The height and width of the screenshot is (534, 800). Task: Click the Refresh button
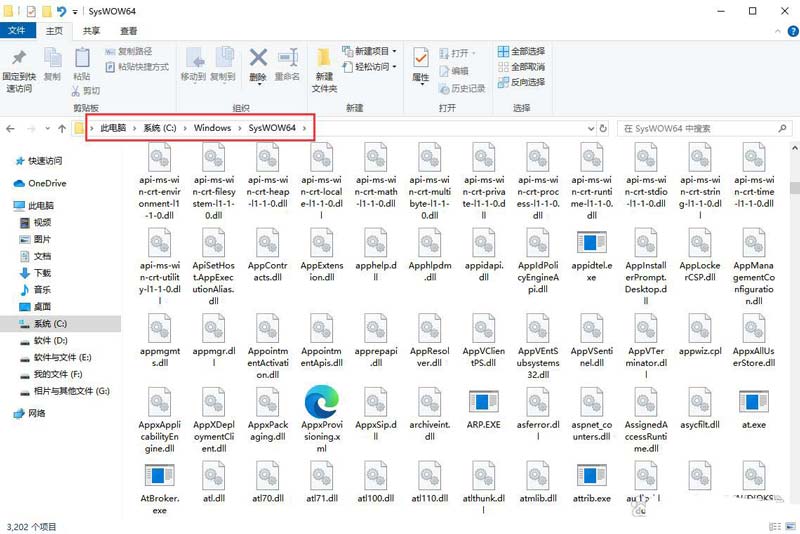(x=603, y=129)
